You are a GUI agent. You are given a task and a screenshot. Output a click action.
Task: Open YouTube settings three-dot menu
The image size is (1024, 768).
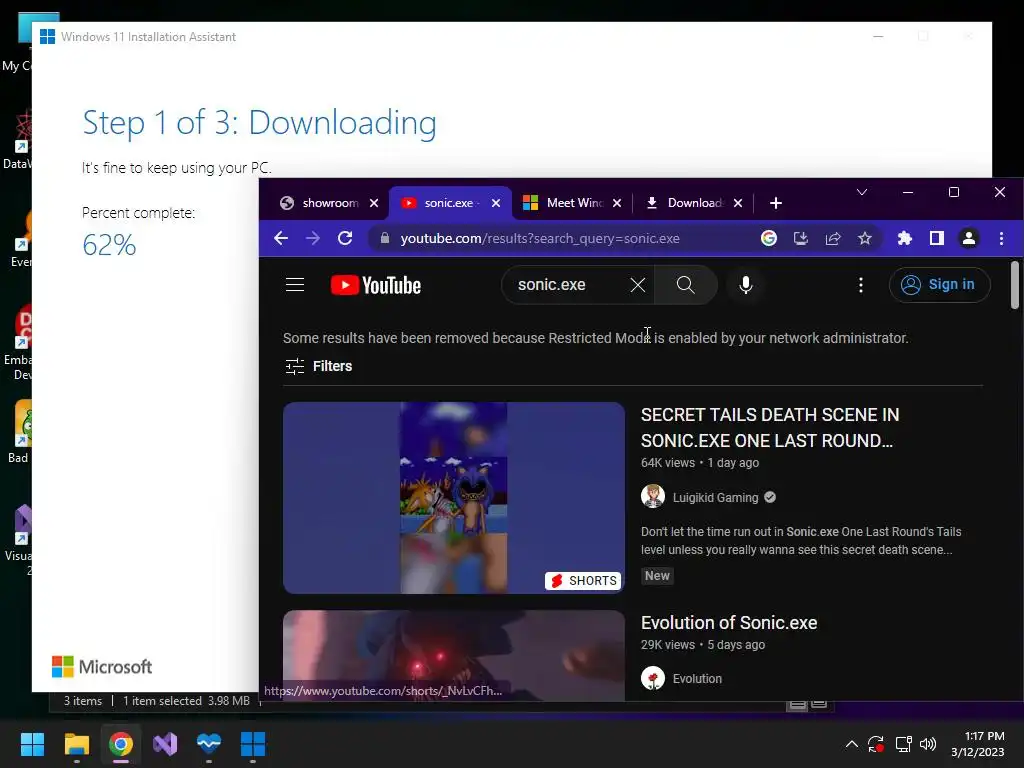861,285
